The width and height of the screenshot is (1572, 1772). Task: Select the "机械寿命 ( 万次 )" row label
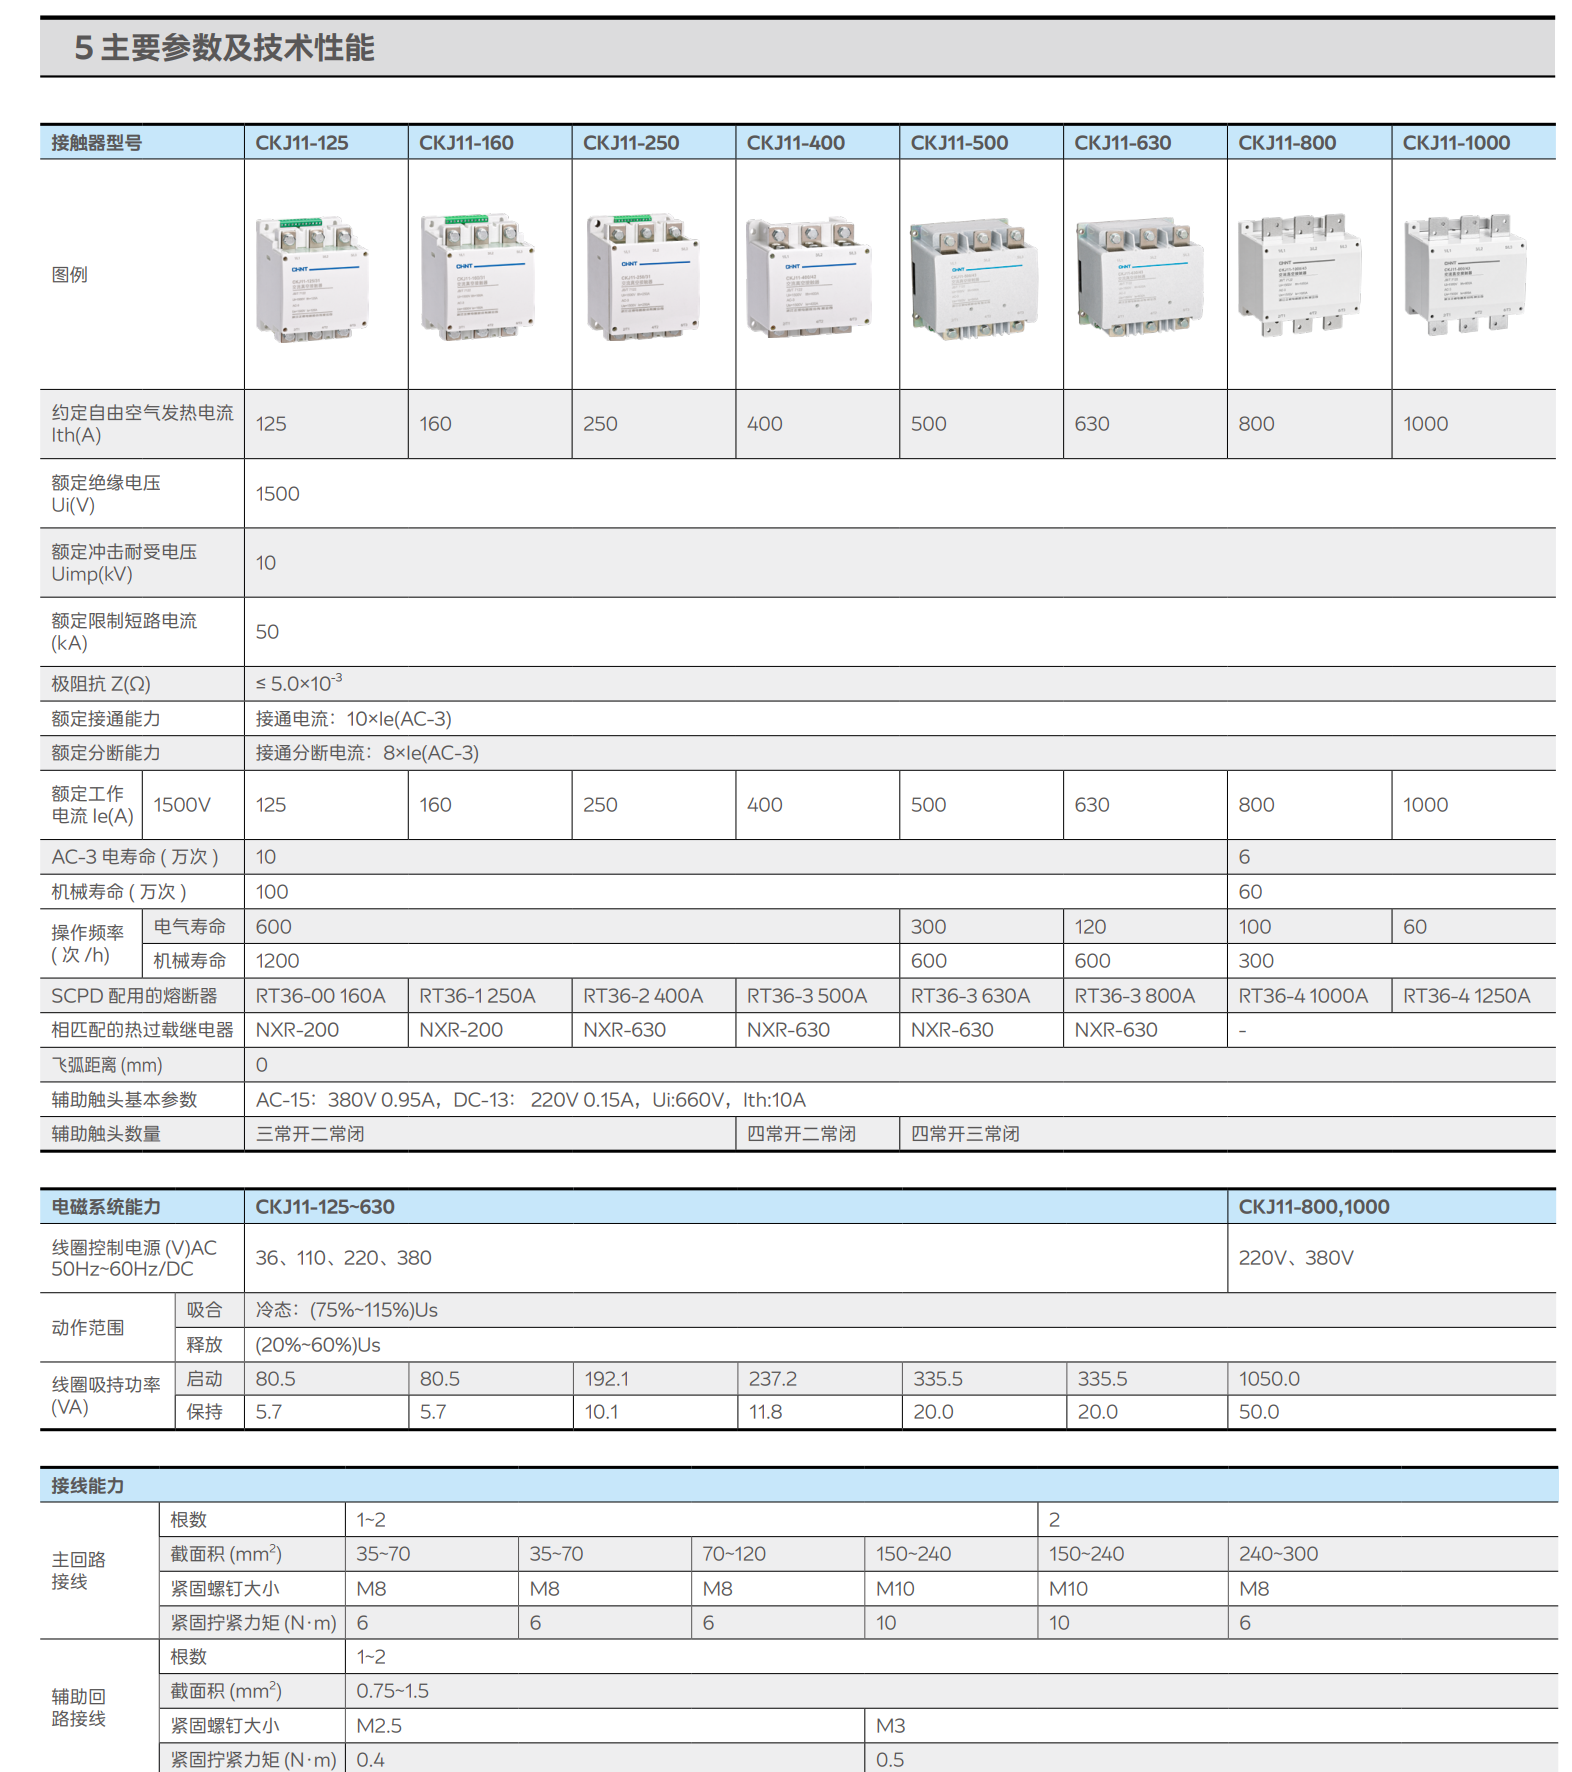[x=119, y=892]
